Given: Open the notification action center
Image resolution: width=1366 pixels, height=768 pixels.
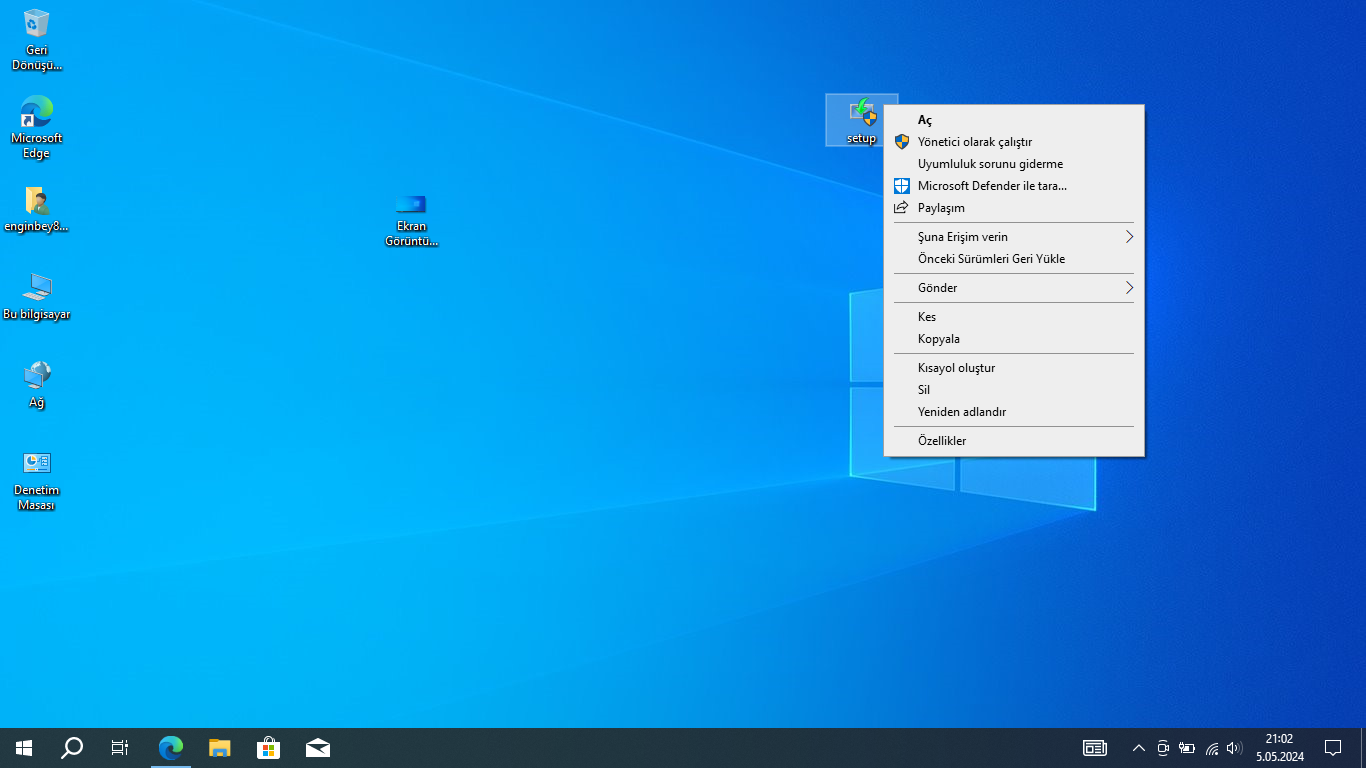Looking at the screenshot, I should click(1333, 748).
